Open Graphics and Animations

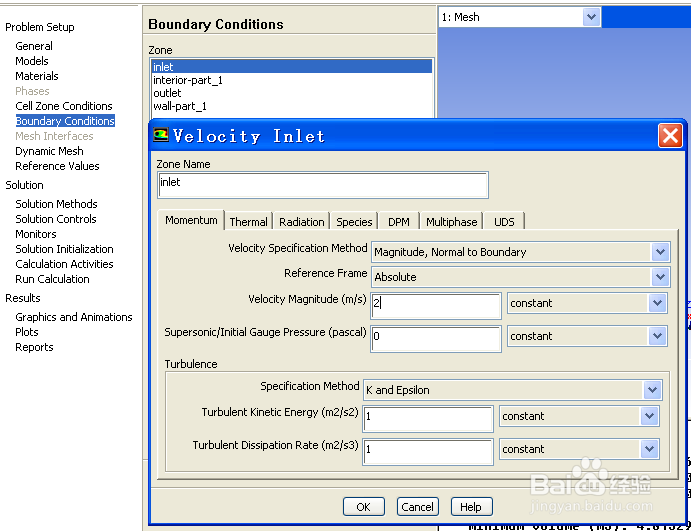[74, 316]
